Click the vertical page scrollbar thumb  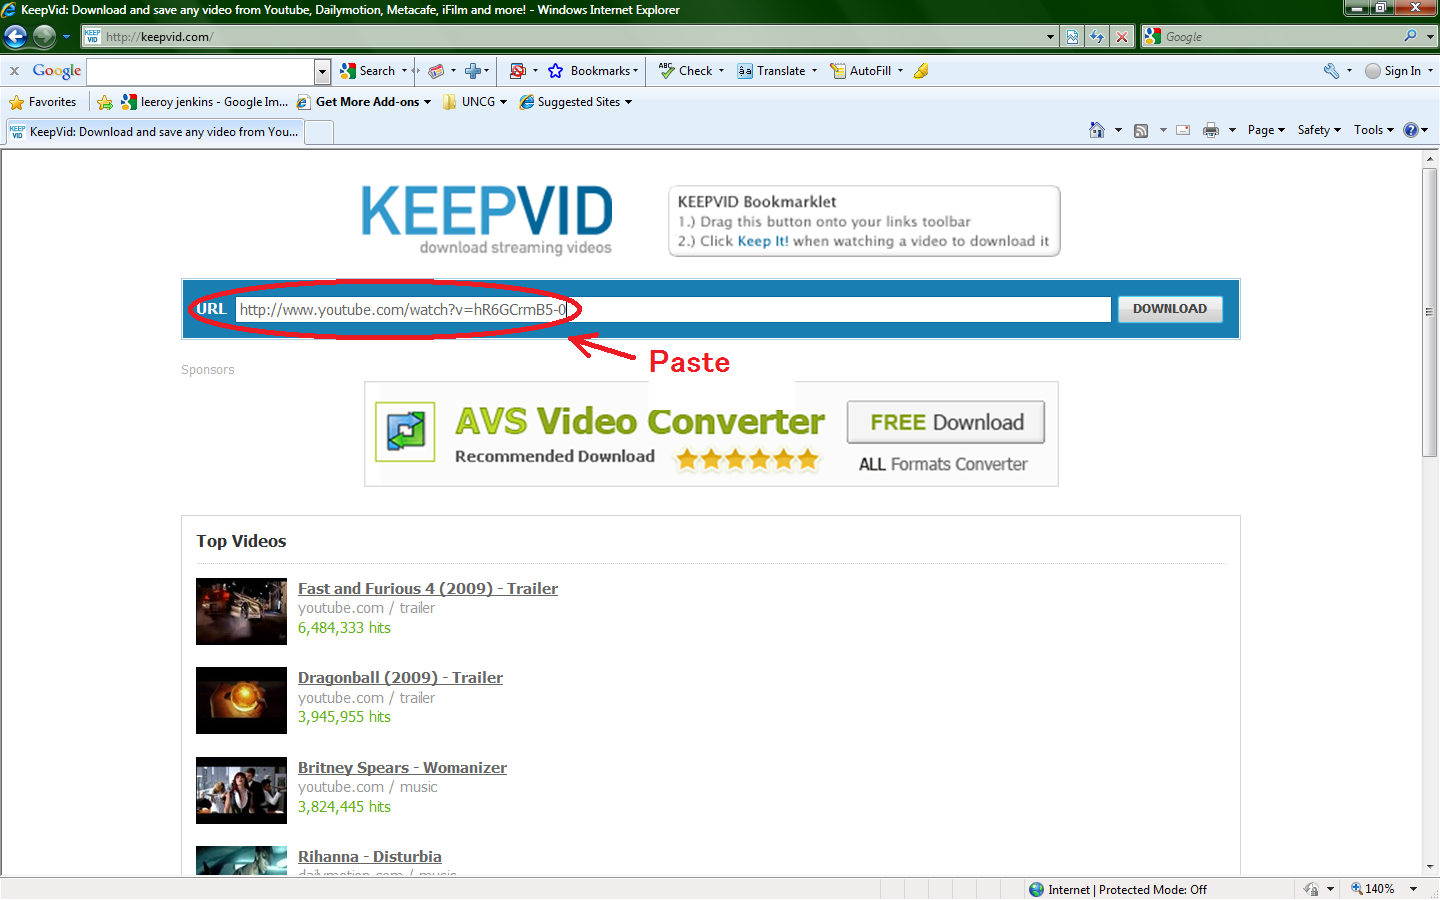[1430, 312]
